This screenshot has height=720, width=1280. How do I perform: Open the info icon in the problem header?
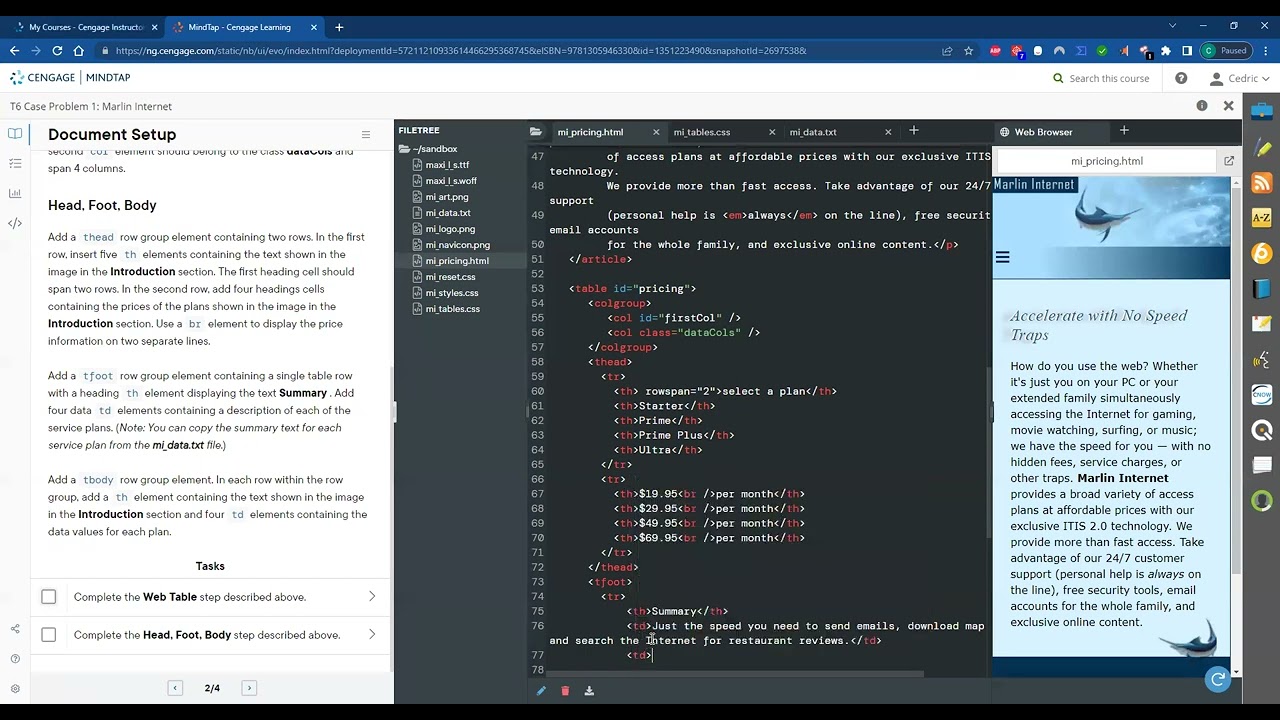point(1202,106)
